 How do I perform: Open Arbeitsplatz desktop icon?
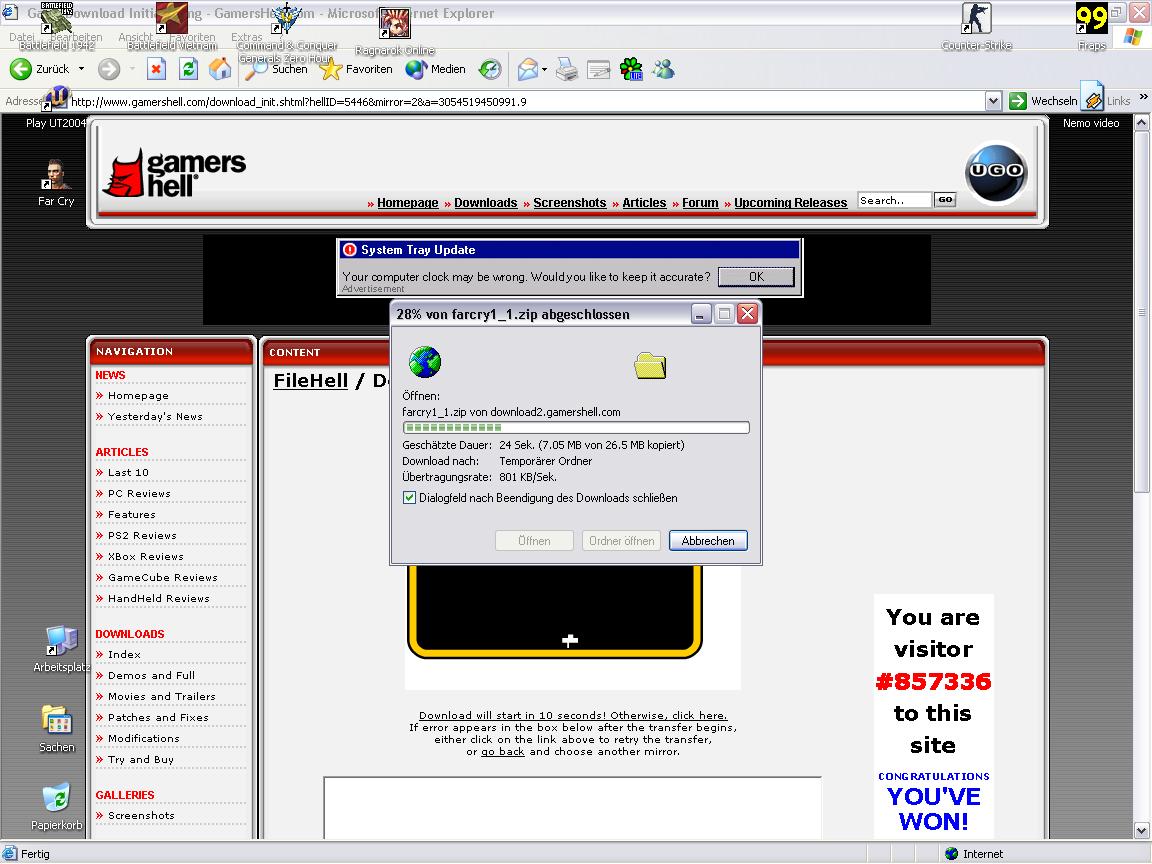(x=60, y=649)
